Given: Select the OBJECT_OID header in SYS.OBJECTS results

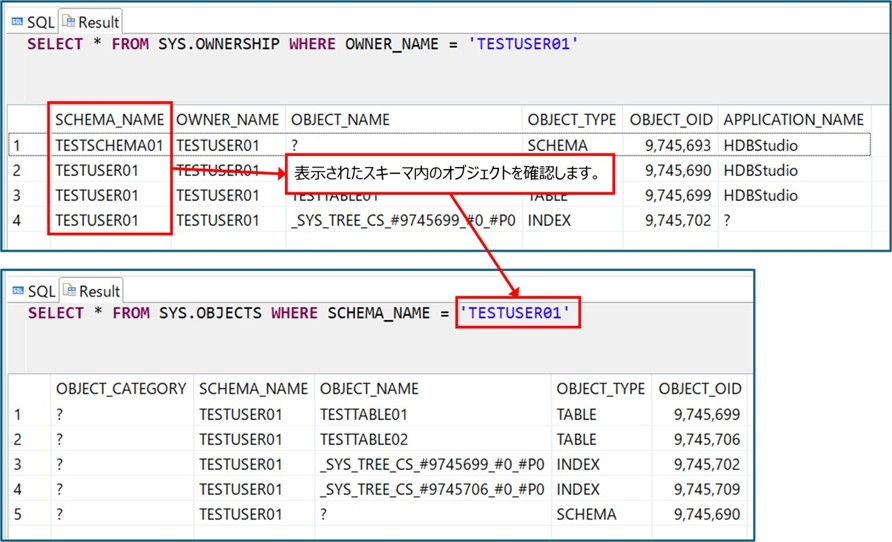Looking at the screenshot, I should tap(700, 388).
